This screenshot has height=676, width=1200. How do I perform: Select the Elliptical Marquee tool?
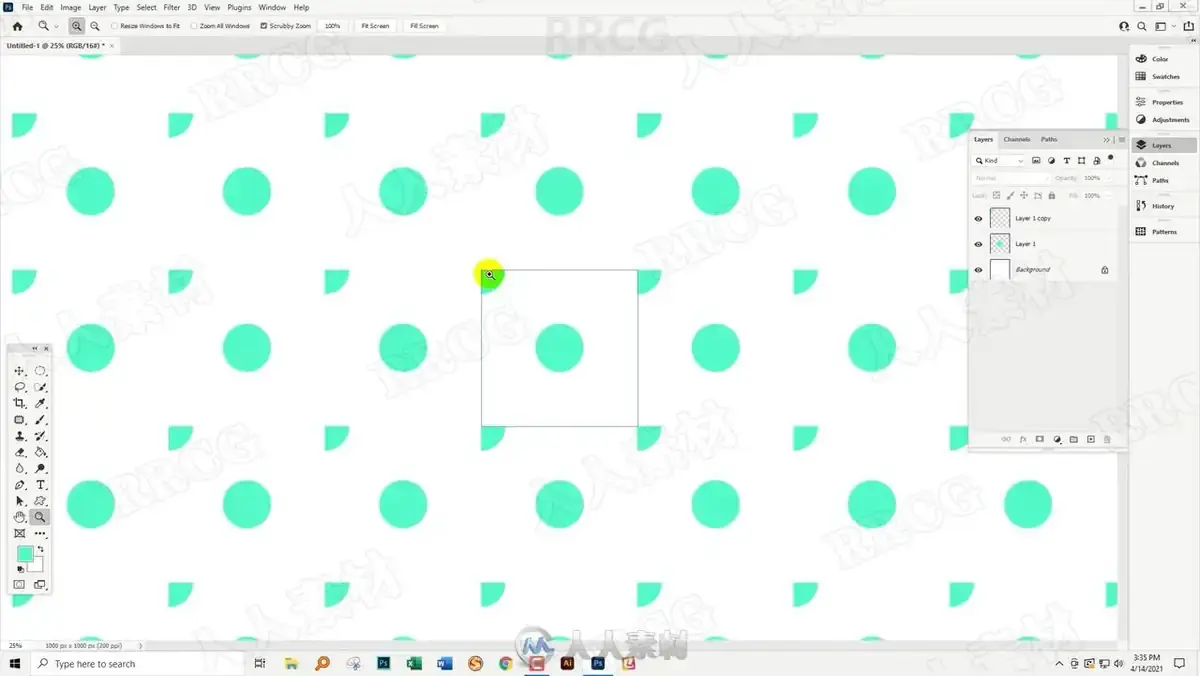click(x=40, y=371)
